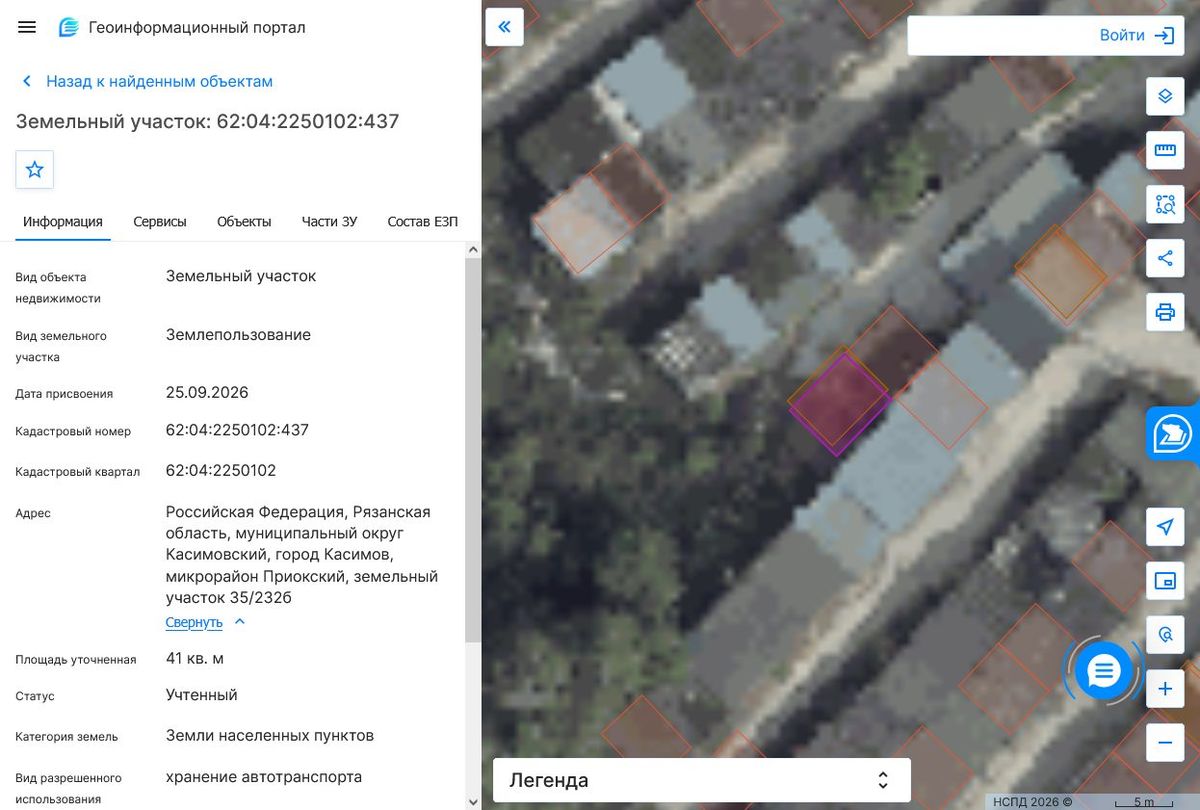
Task: Collapse the address with Свернуть
Action: pos(205,622)
